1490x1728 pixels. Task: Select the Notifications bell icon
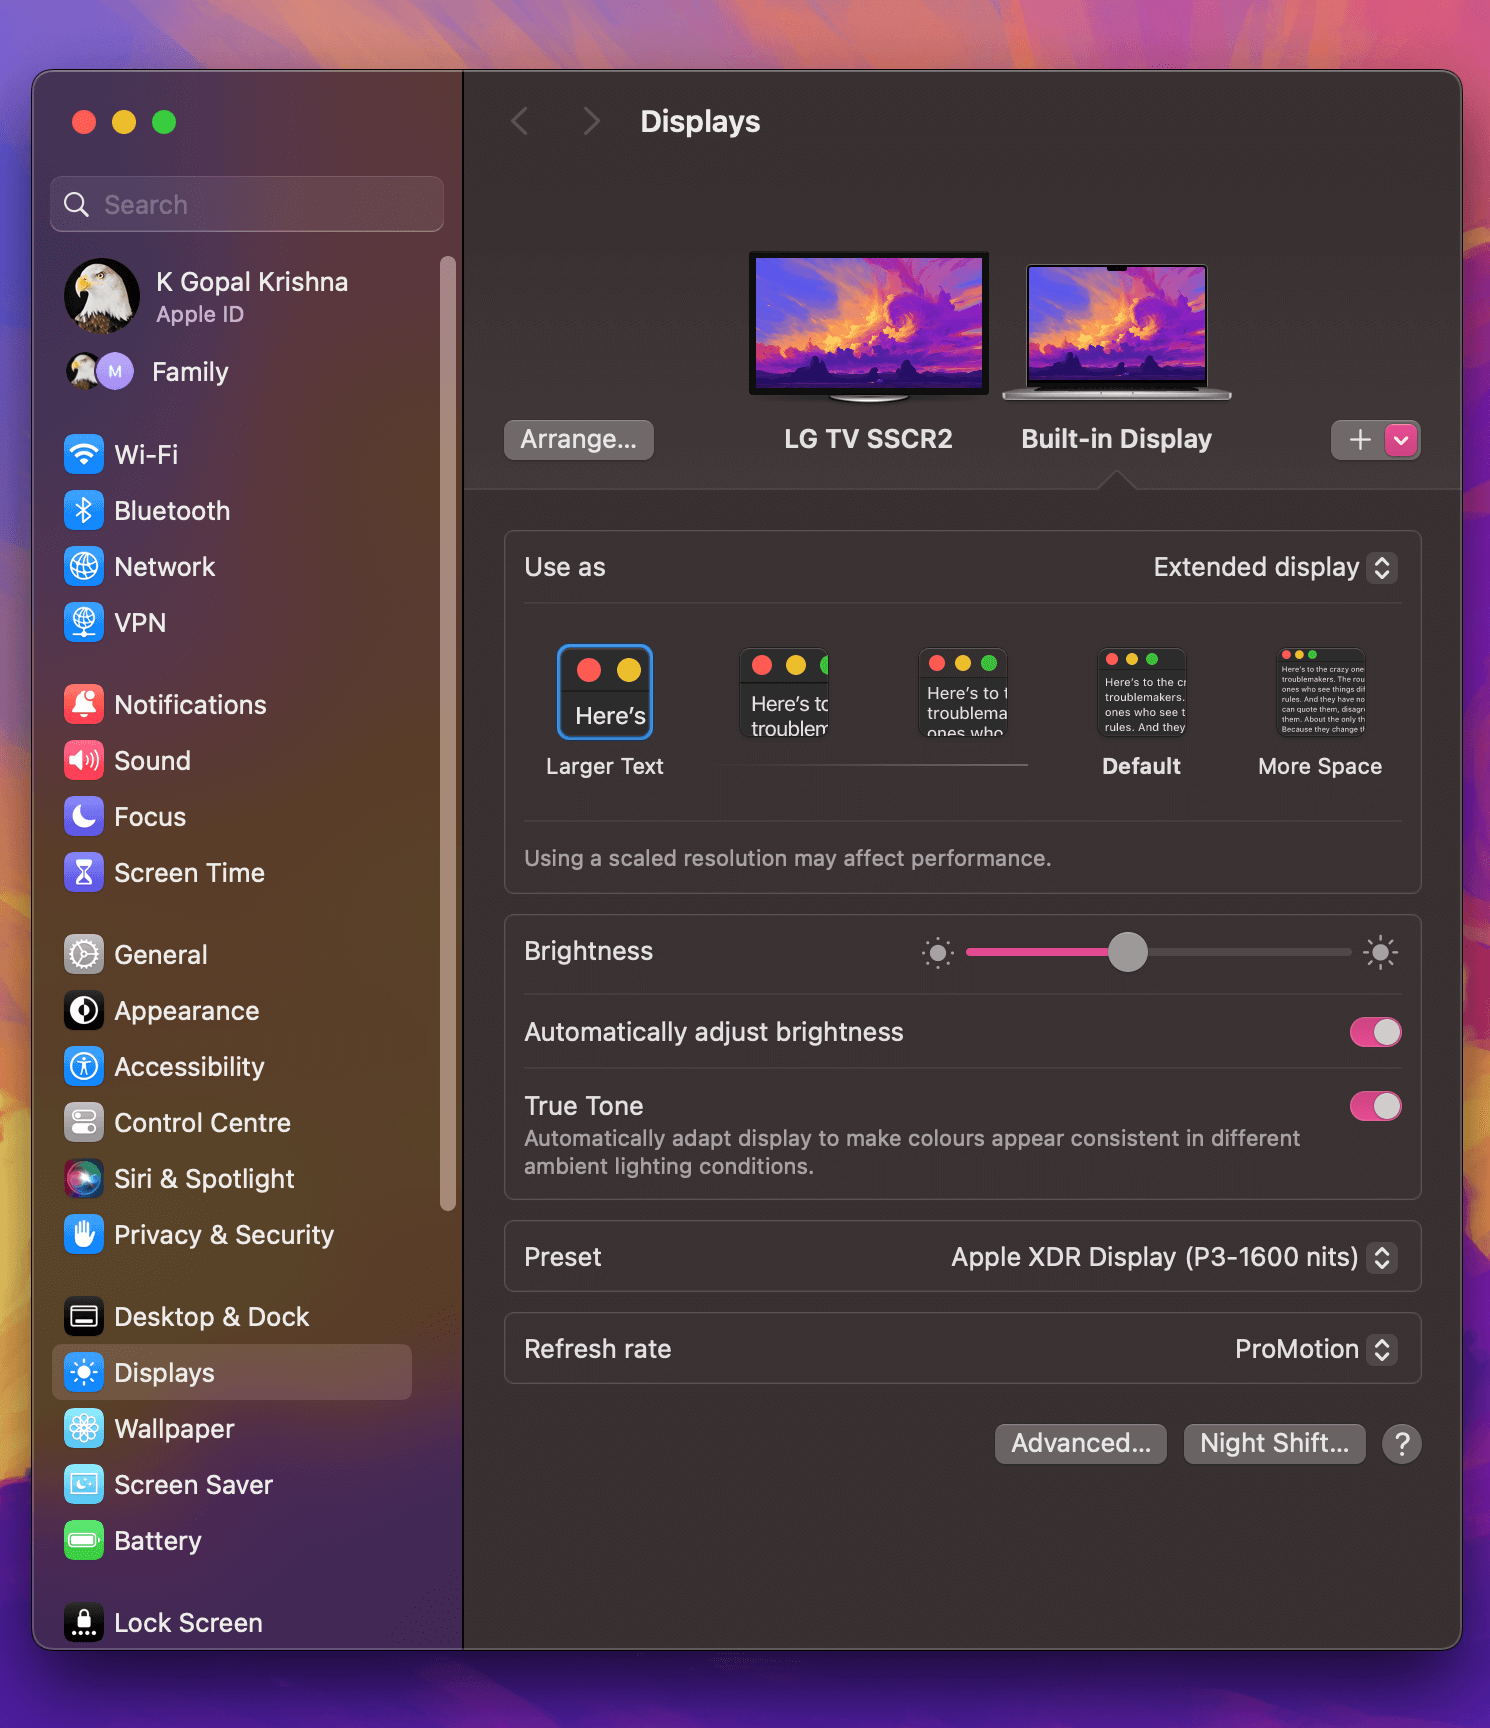point(84,705)
